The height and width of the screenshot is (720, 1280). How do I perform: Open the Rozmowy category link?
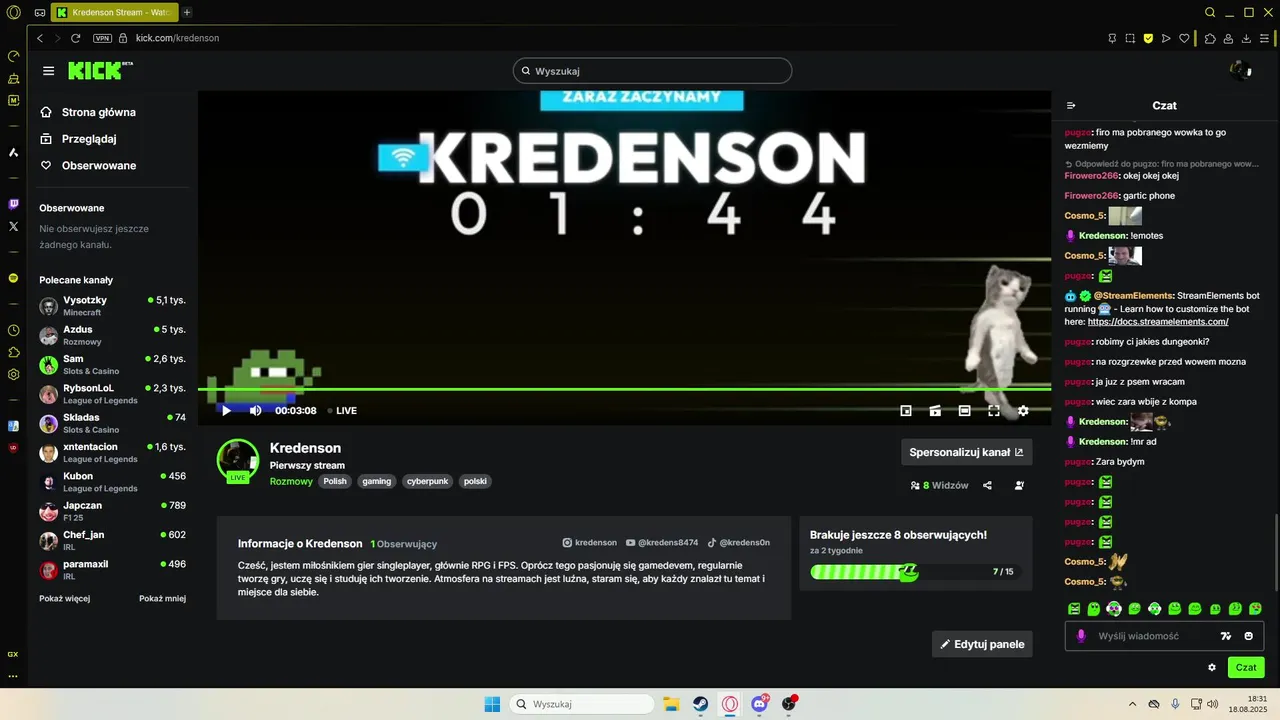(291, 481)
